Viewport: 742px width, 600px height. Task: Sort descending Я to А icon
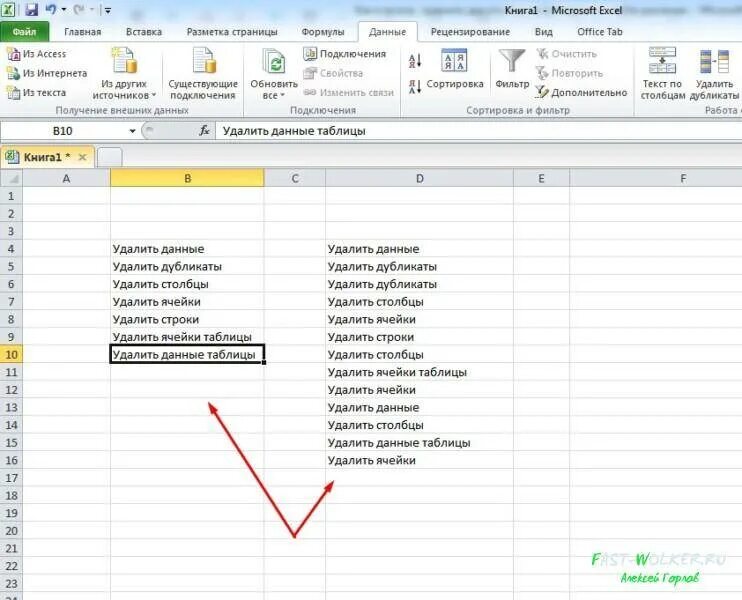tap(415, 87)
